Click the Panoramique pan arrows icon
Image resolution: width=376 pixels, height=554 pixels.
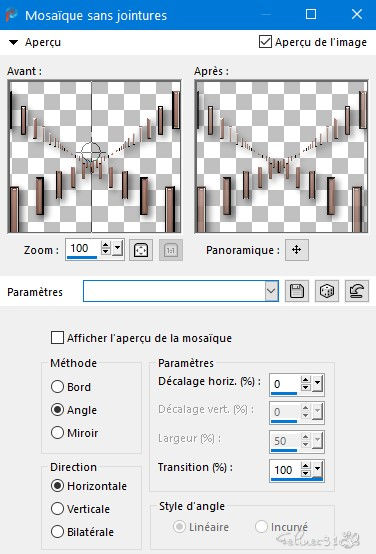point(297,250)
